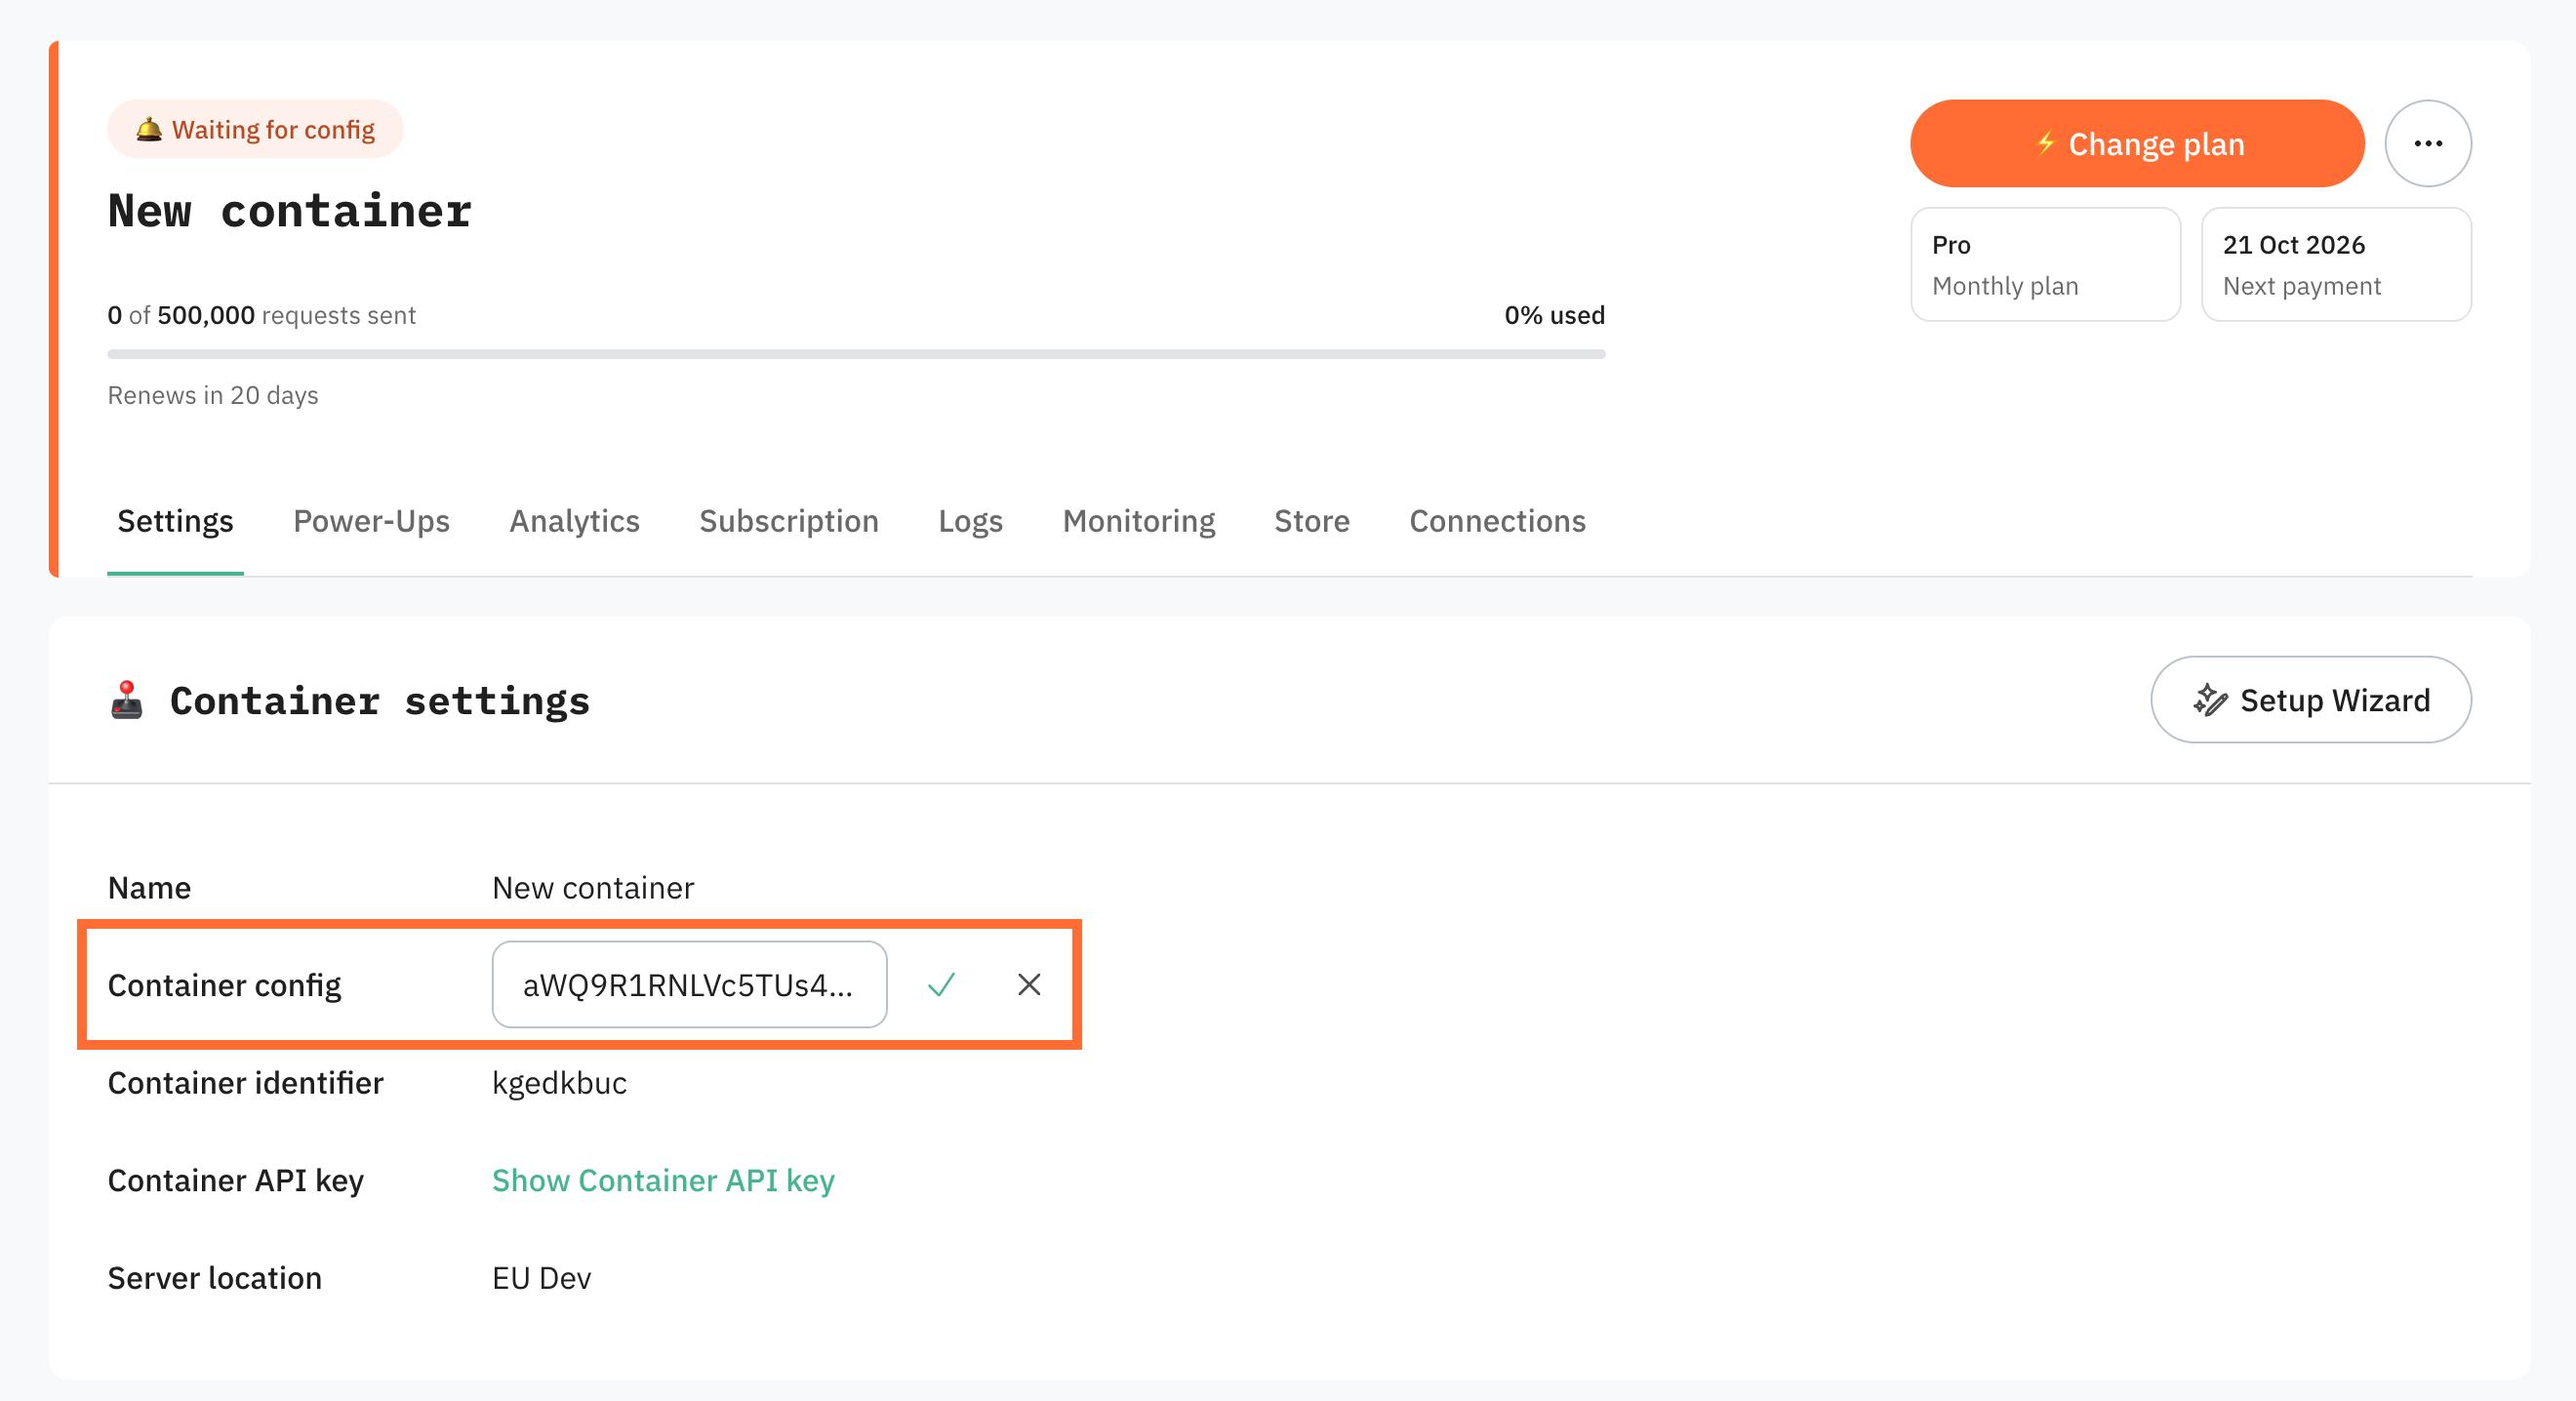
Task: Click the Waiting for config status badge
Action: pyautogui.click(x=255, y=129)
